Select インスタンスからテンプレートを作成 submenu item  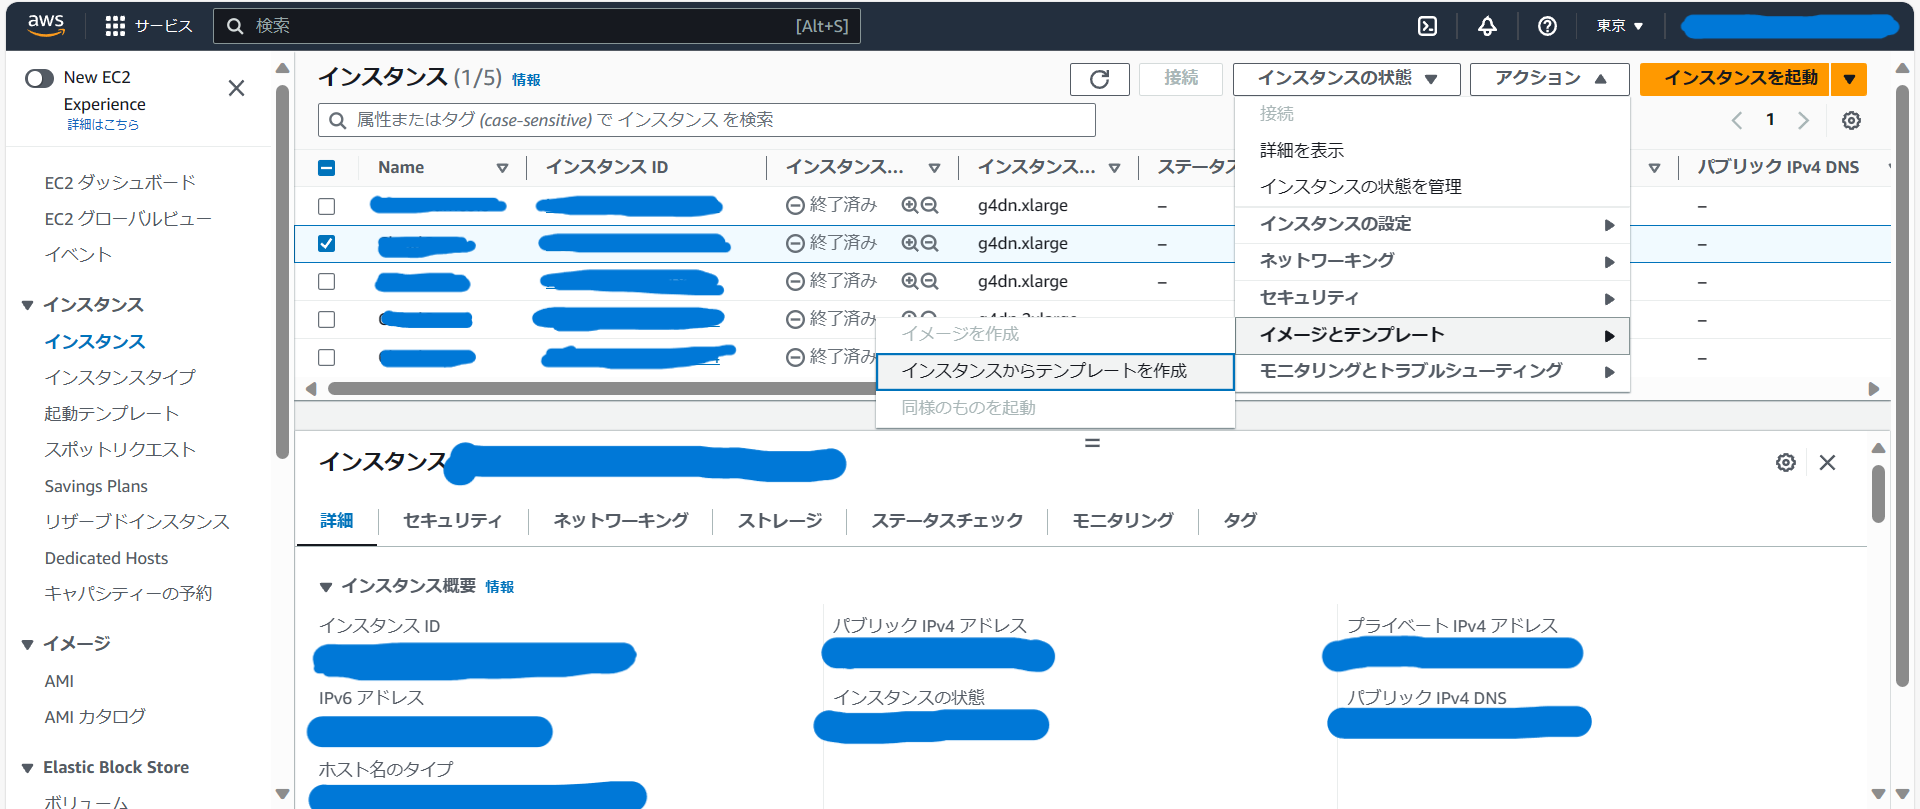(1055, 371)
